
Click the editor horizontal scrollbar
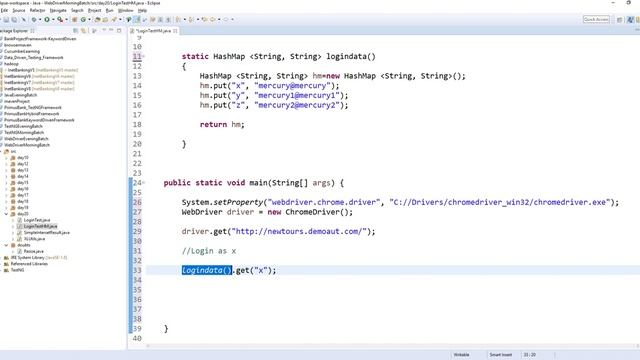pyautogui.click(x=392, y=346)
